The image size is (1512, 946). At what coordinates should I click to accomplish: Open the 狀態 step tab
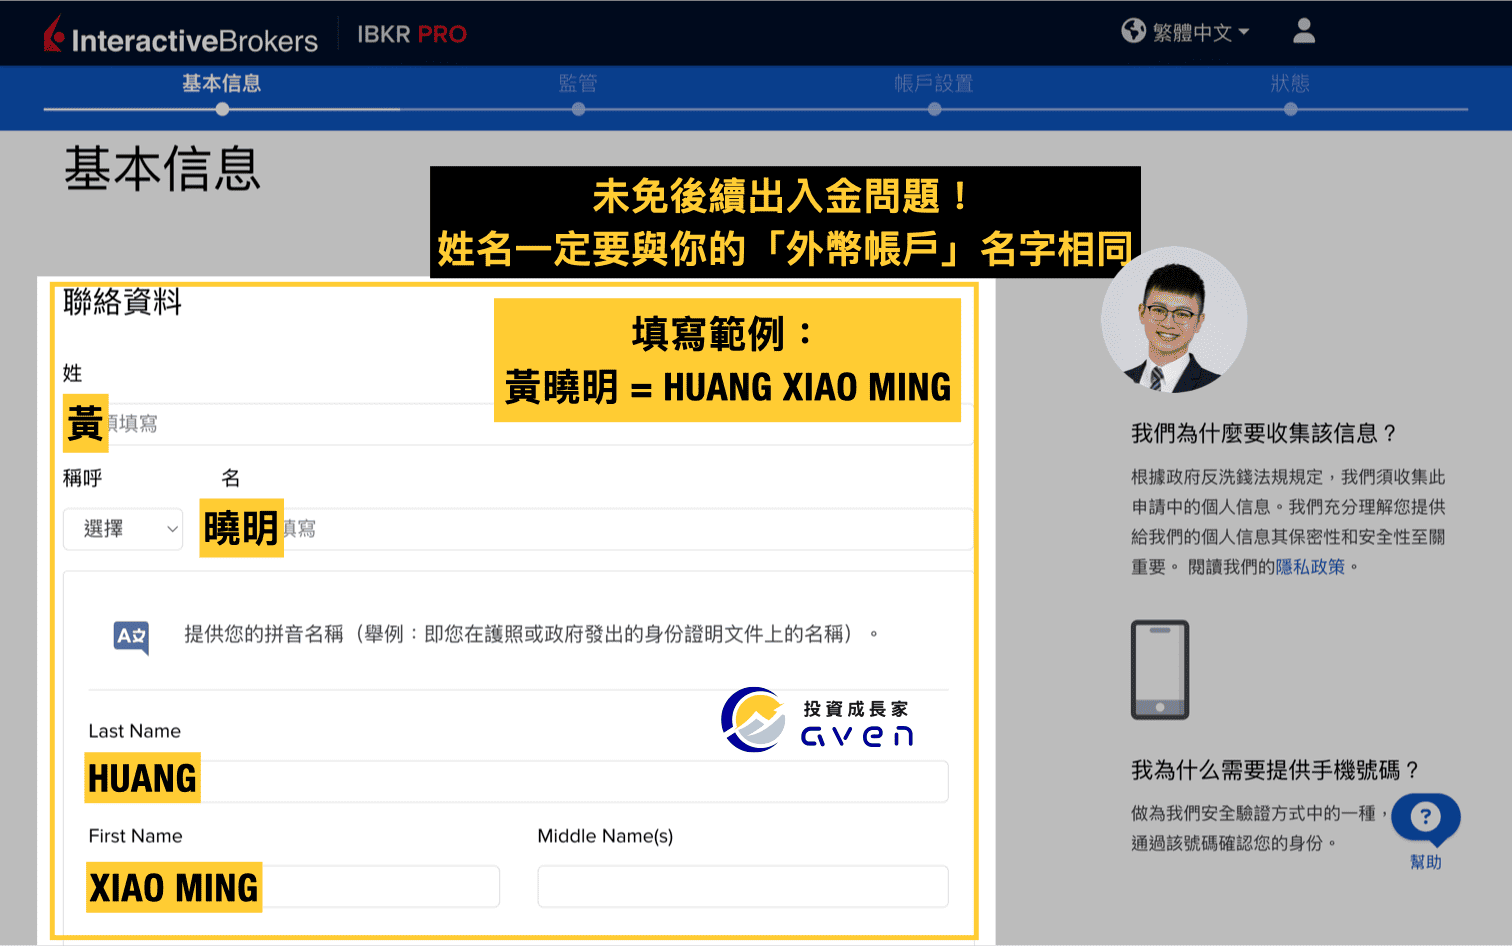click(1290, 84)
